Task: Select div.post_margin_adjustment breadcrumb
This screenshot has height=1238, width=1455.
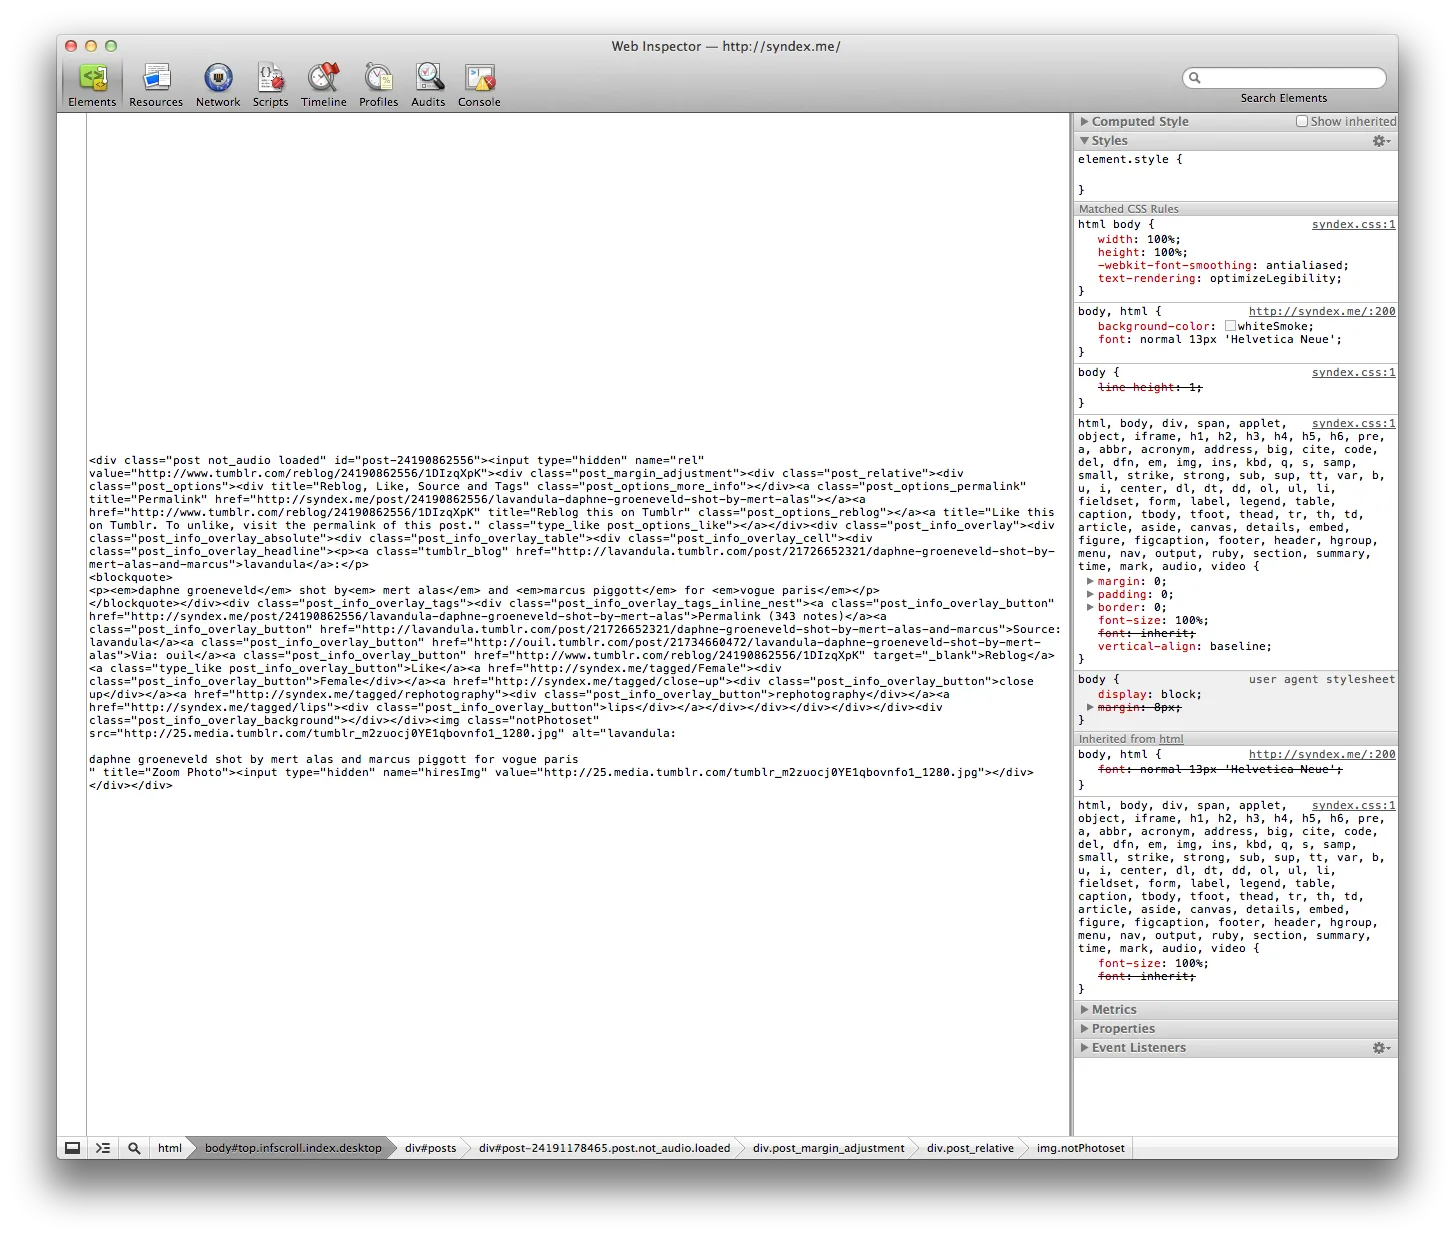Action: click(828, 1148)
